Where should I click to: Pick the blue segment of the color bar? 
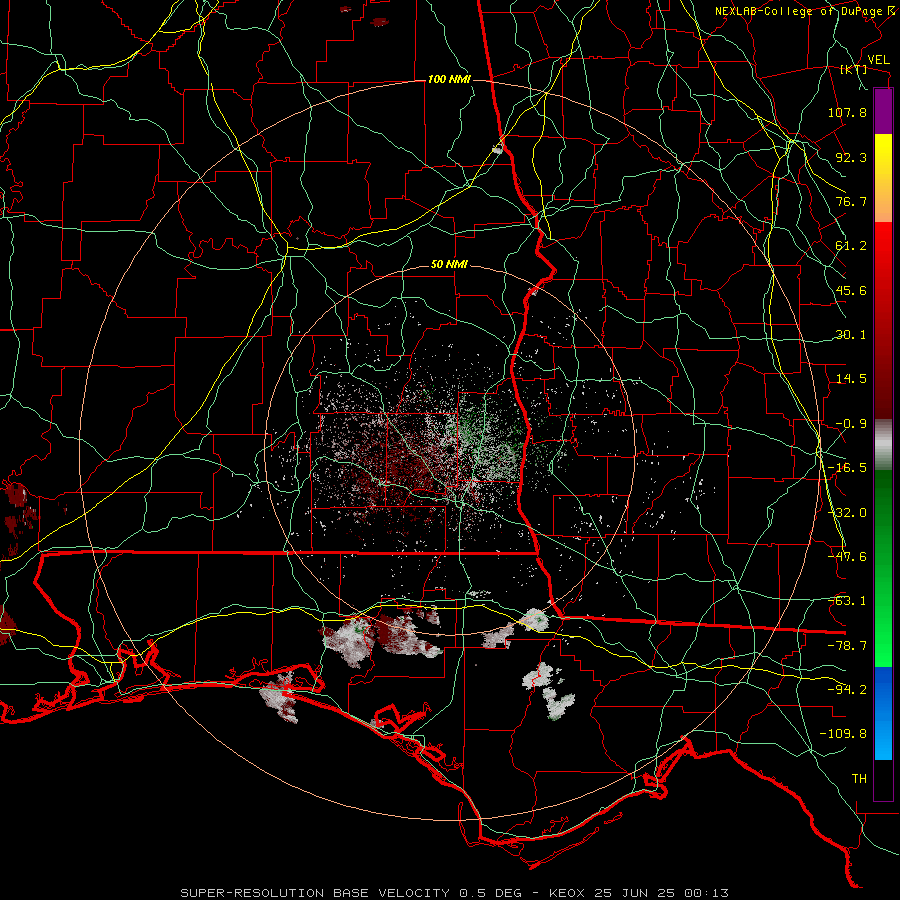(883, 713)
